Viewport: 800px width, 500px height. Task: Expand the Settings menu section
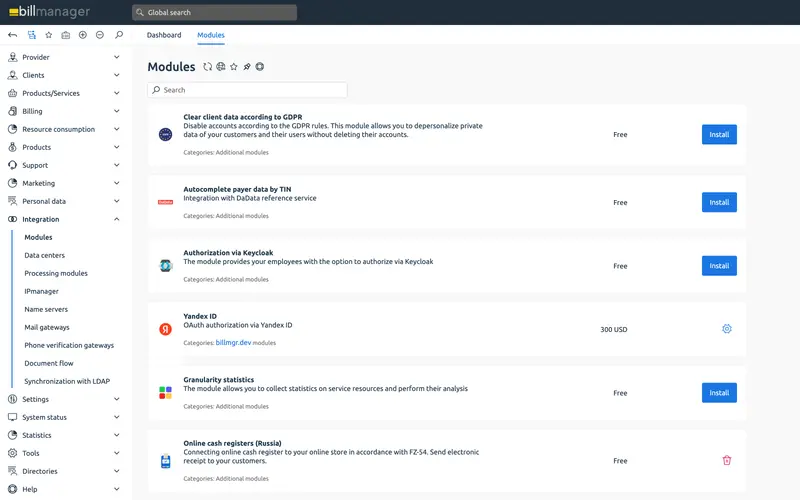[x=64, y=399]
